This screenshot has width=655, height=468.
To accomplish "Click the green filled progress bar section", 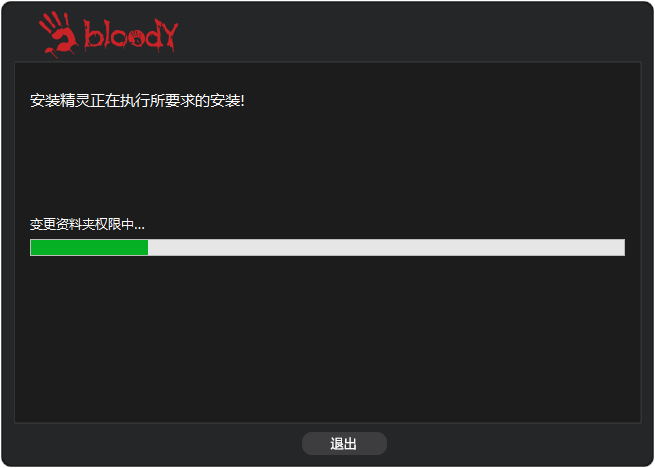I will tap(89, 247).
